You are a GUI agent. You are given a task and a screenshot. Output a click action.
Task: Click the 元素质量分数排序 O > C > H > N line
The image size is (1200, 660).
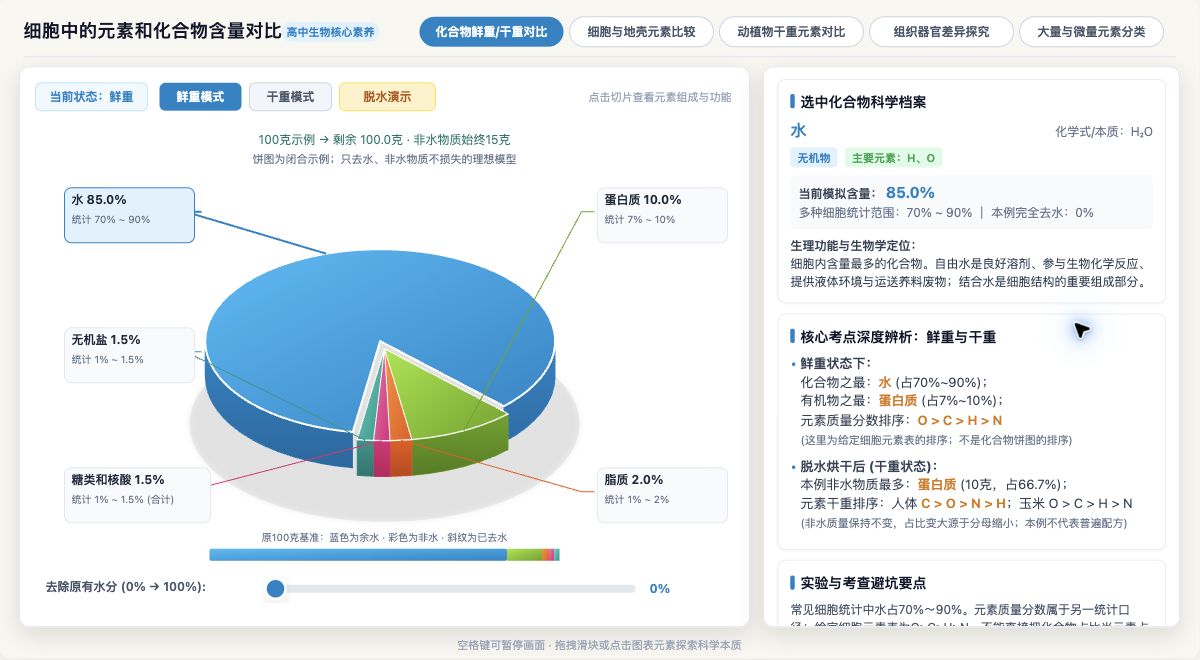[x=901, y=421]
